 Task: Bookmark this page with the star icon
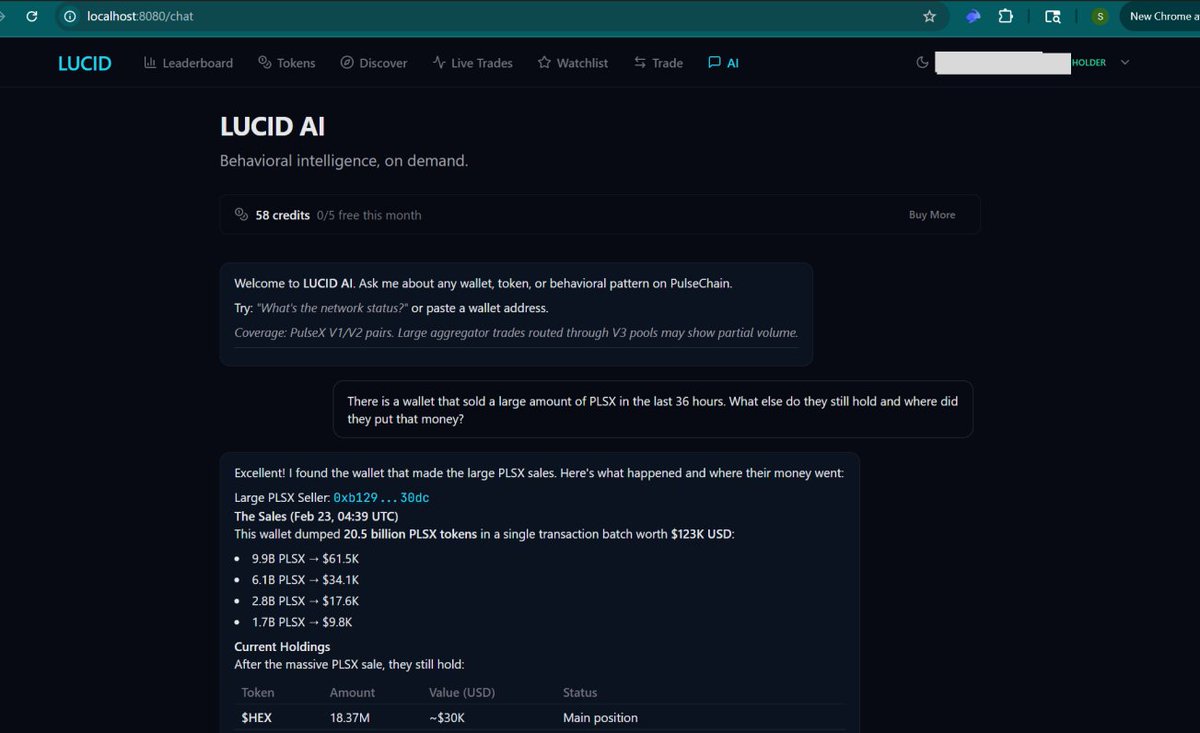click(x=929, y=16)
